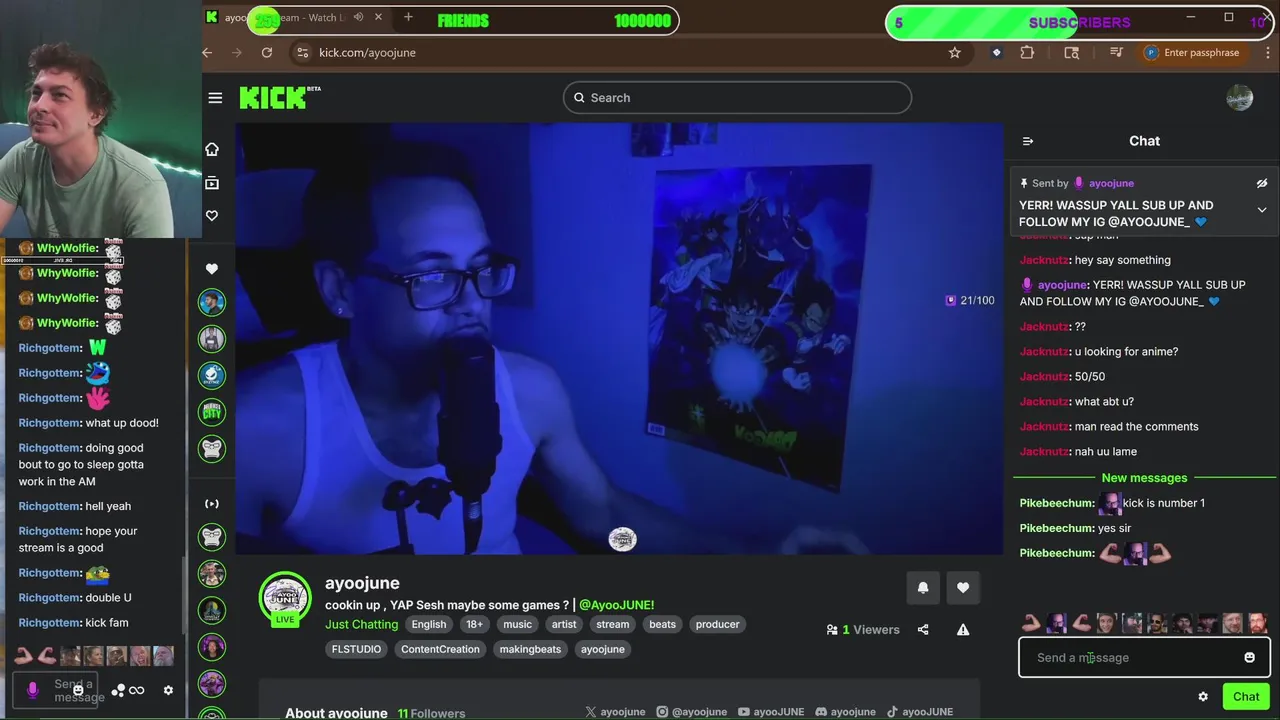The height and width of the screenshot is (720, 1280).
Task: Click the '1 Viewers' count
Action: (863, 630)
